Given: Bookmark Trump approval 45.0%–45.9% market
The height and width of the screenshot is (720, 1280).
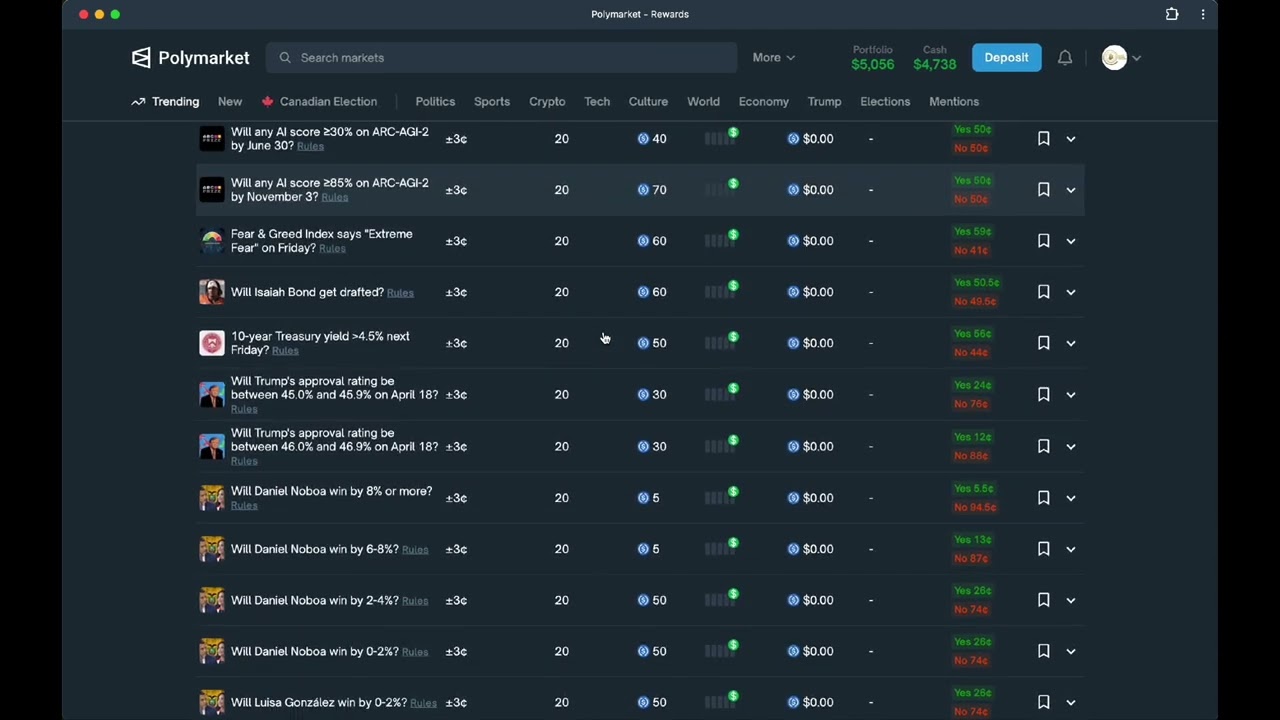Looking at the screenshot, I should tap(1043, 395).
